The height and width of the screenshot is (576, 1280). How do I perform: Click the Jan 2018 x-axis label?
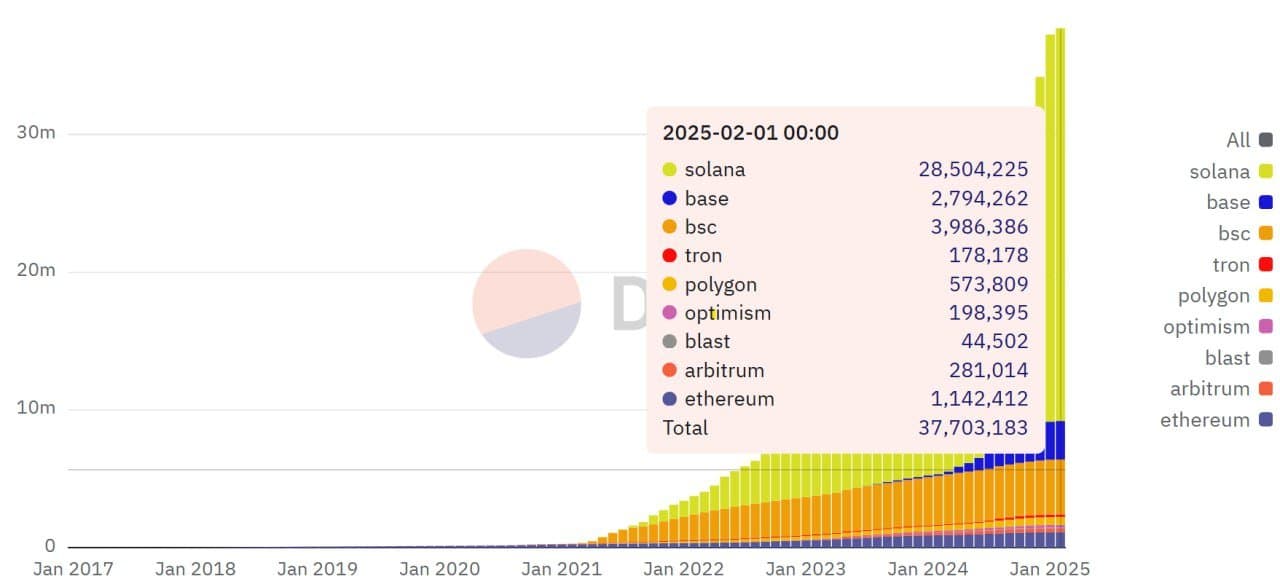click(195, 568)
